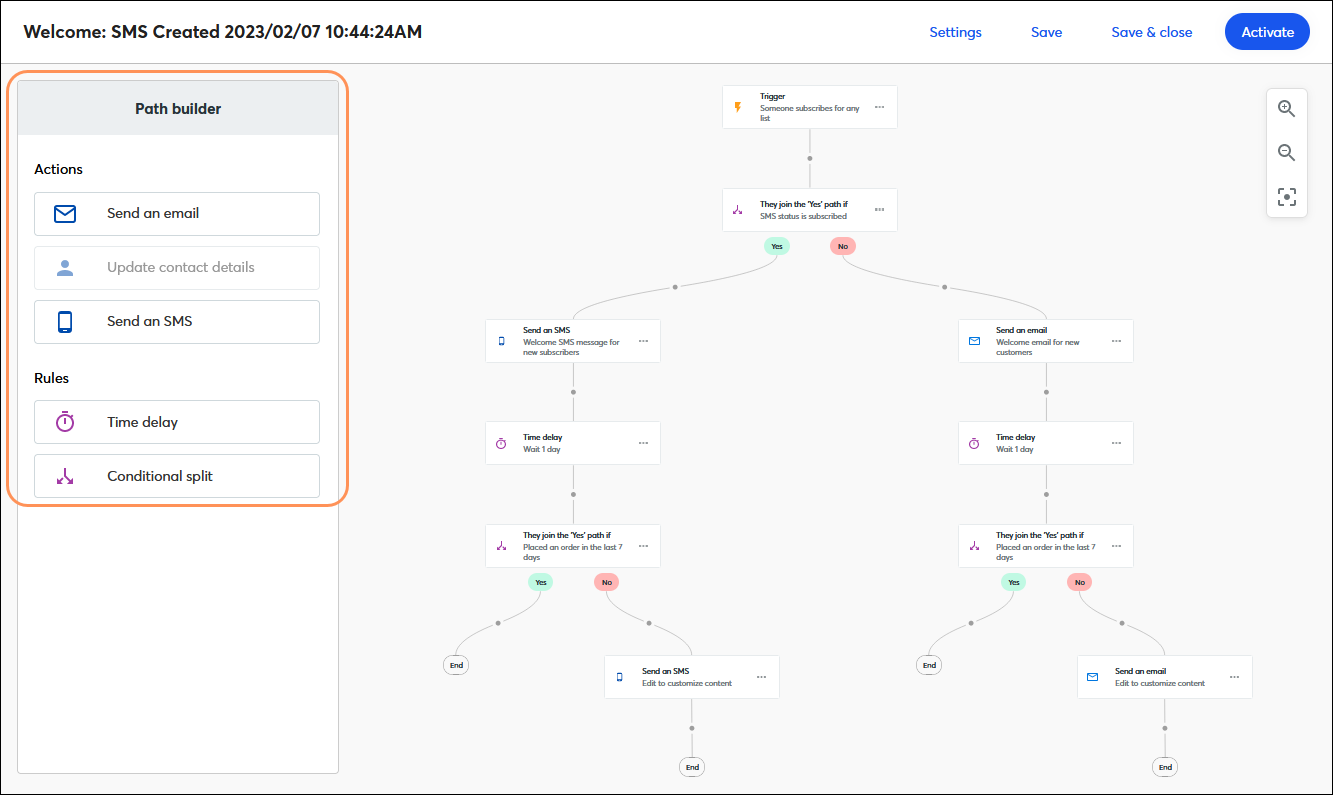Save the workflow using the Save link
1333x795 pixels.
click(x=1046, y=31)
